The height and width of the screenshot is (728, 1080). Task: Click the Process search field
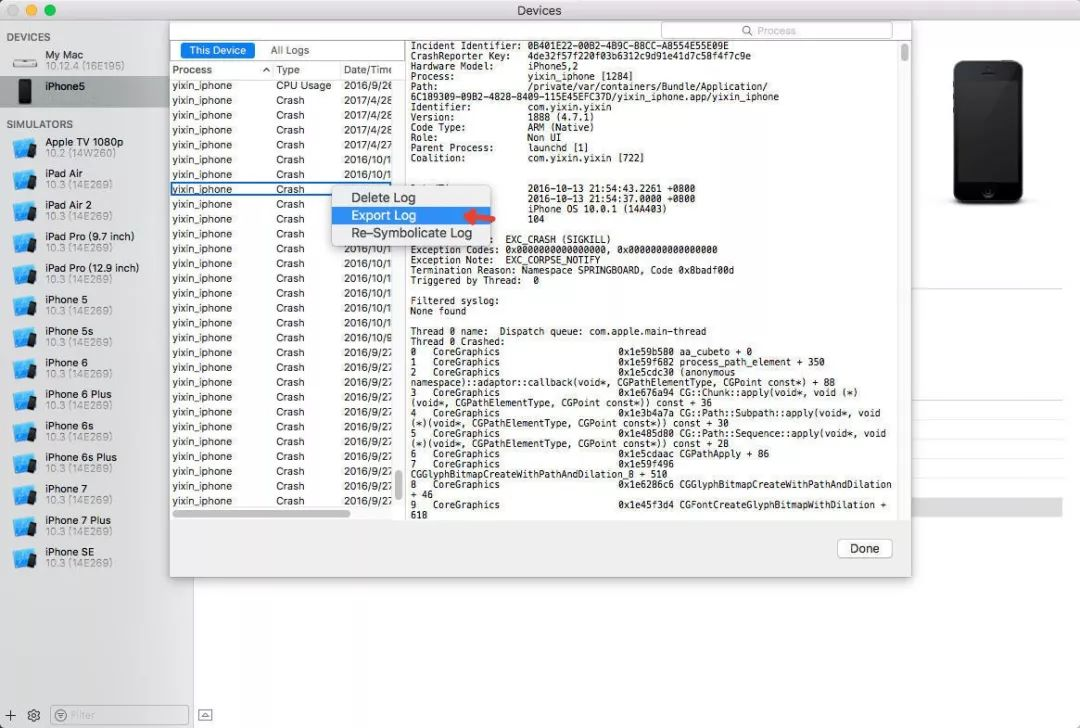(x=776, y=30)
